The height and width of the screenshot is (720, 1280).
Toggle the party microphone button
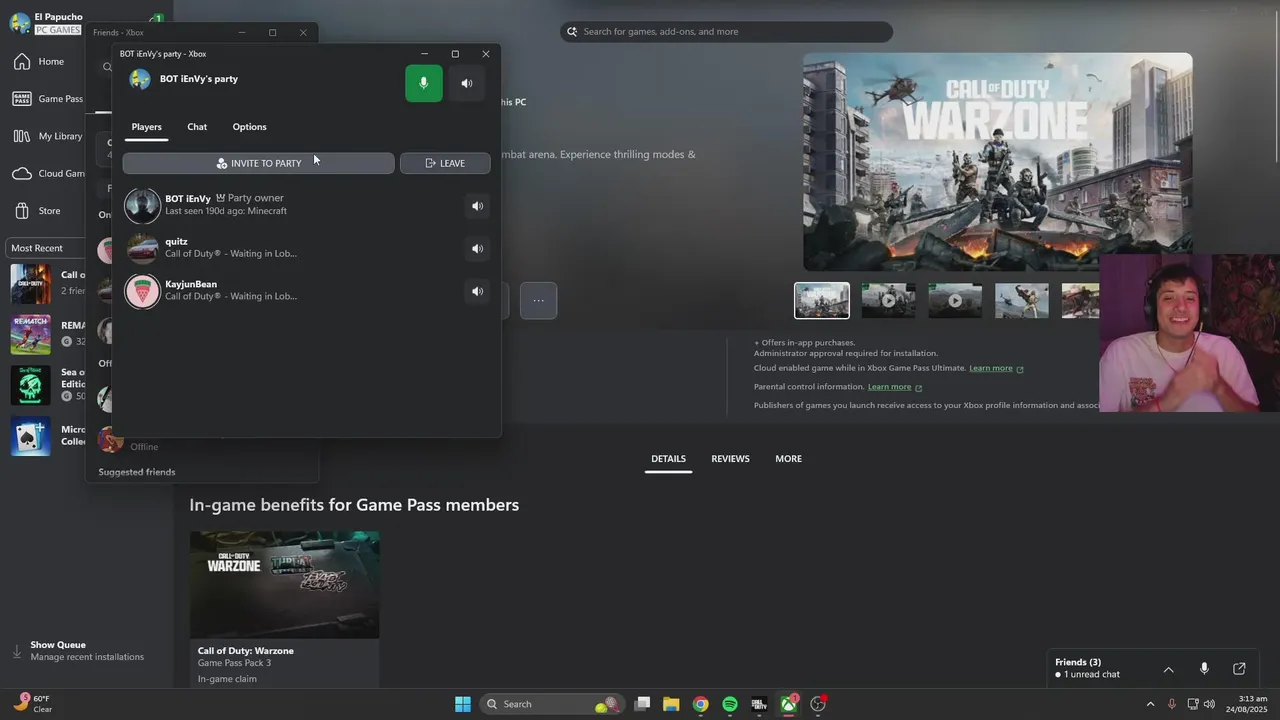[x=423, y=83]
